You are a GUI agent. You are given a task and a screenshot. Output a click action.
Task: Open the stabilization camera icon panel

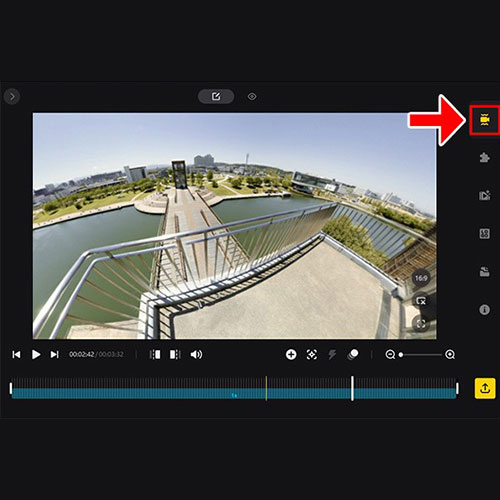click(x=484, y=120)
